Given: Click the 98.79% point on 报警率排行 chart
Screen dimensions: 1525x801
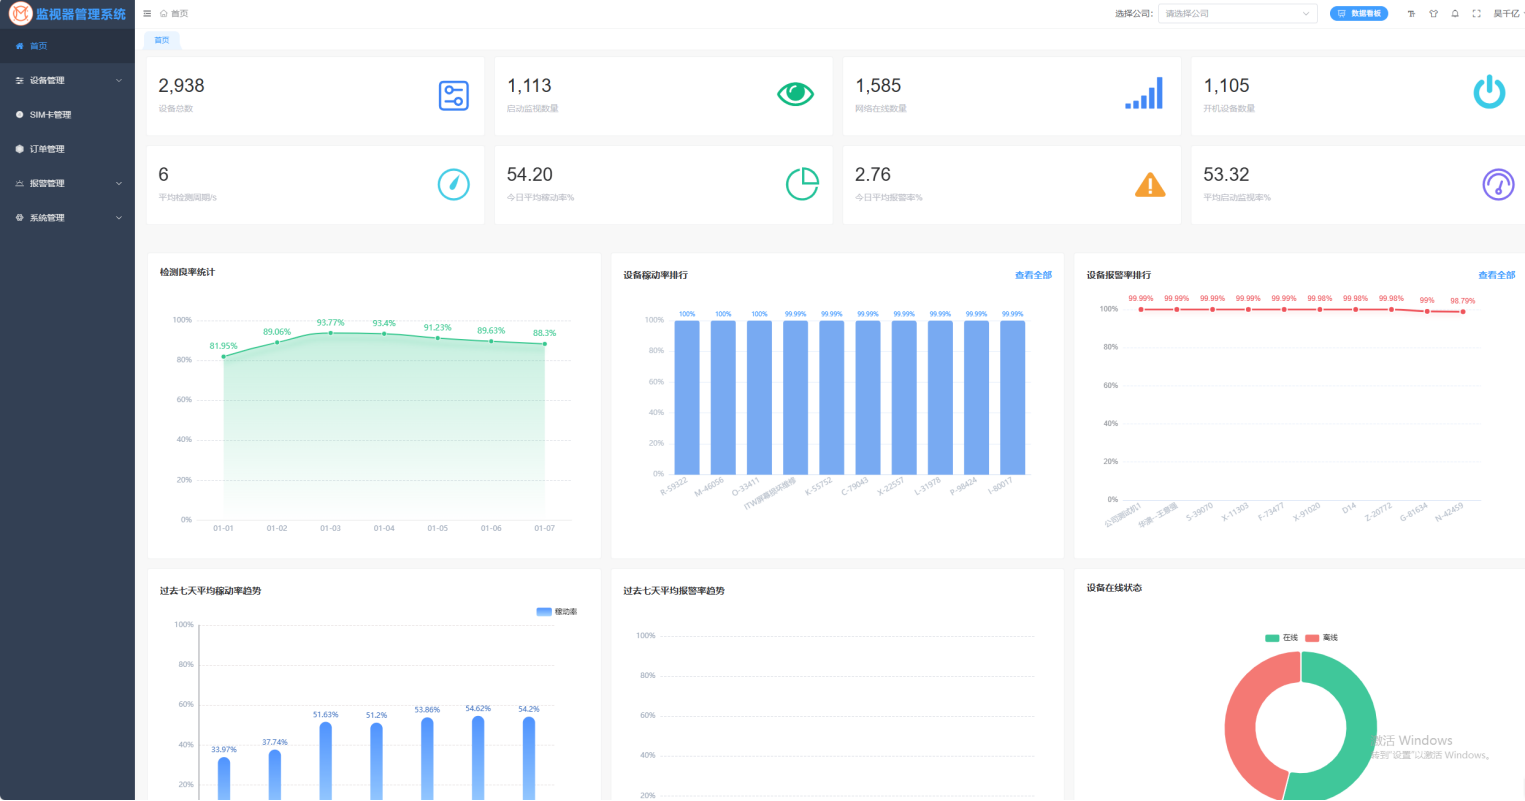Looking at the screenshot, I should [x=1462, y=312].
